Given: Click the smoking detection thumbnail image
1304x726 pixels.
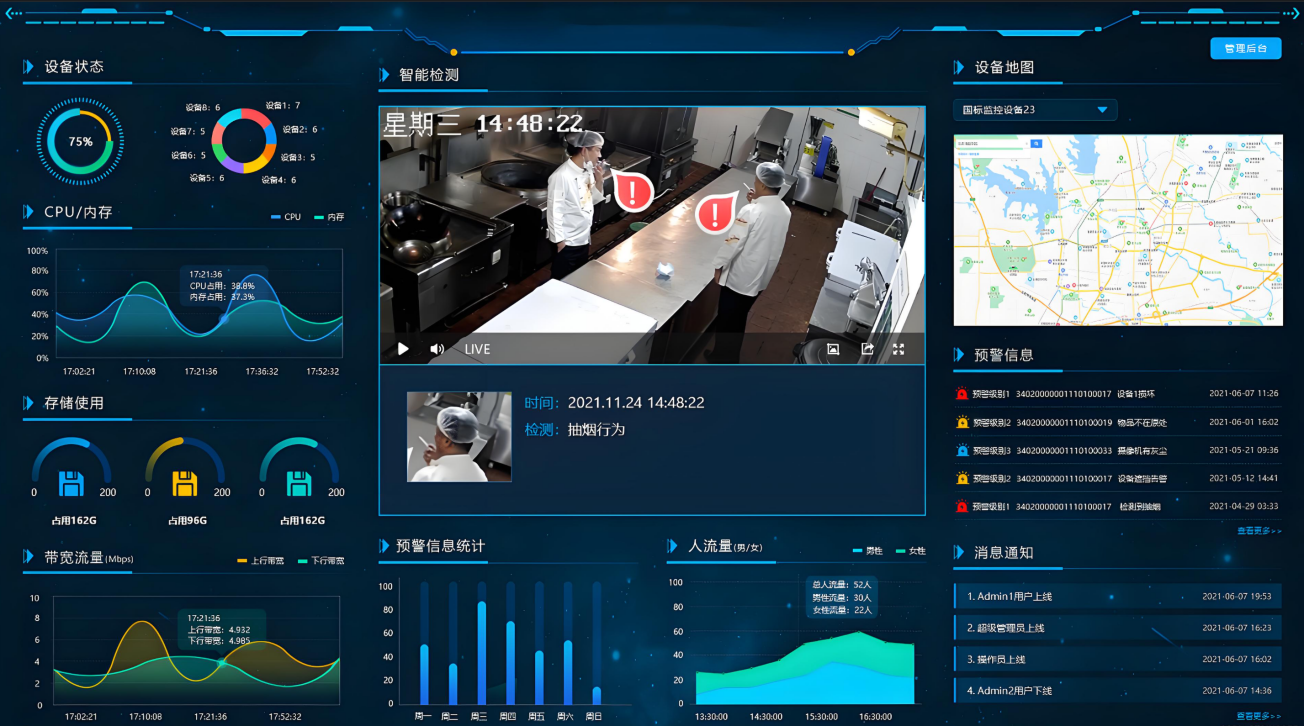Looking at the screenshot, I should pos(459,437).
